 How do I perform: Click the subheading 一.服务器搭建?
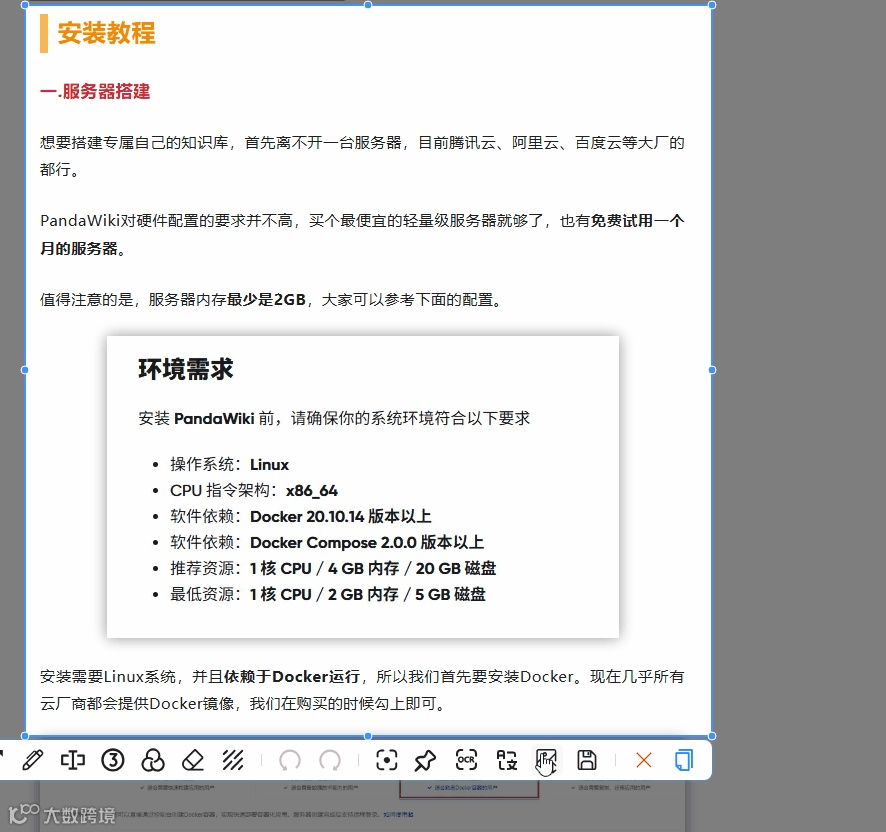[x=95, y=91]
